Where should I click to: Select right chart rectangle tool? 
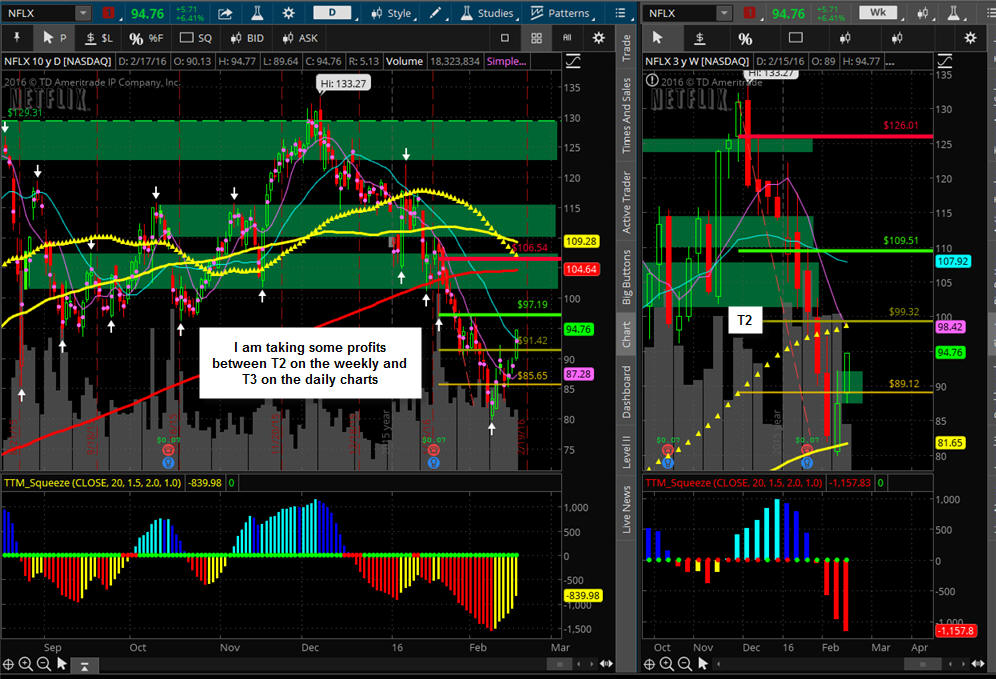[795, 37]
